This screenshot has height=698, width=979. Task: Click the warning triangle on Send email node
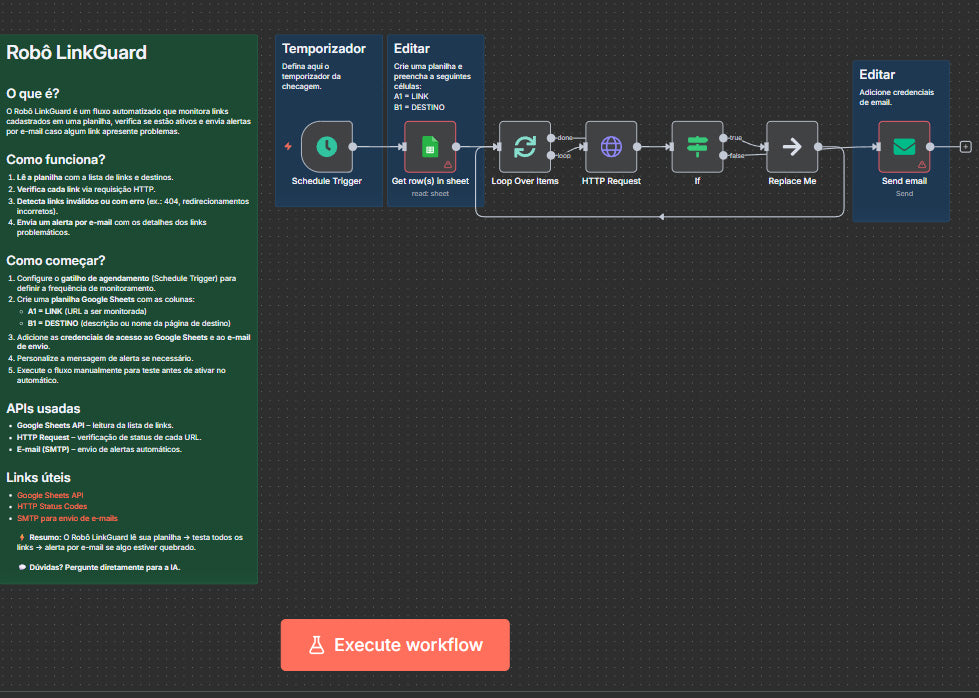coord(922,163)
